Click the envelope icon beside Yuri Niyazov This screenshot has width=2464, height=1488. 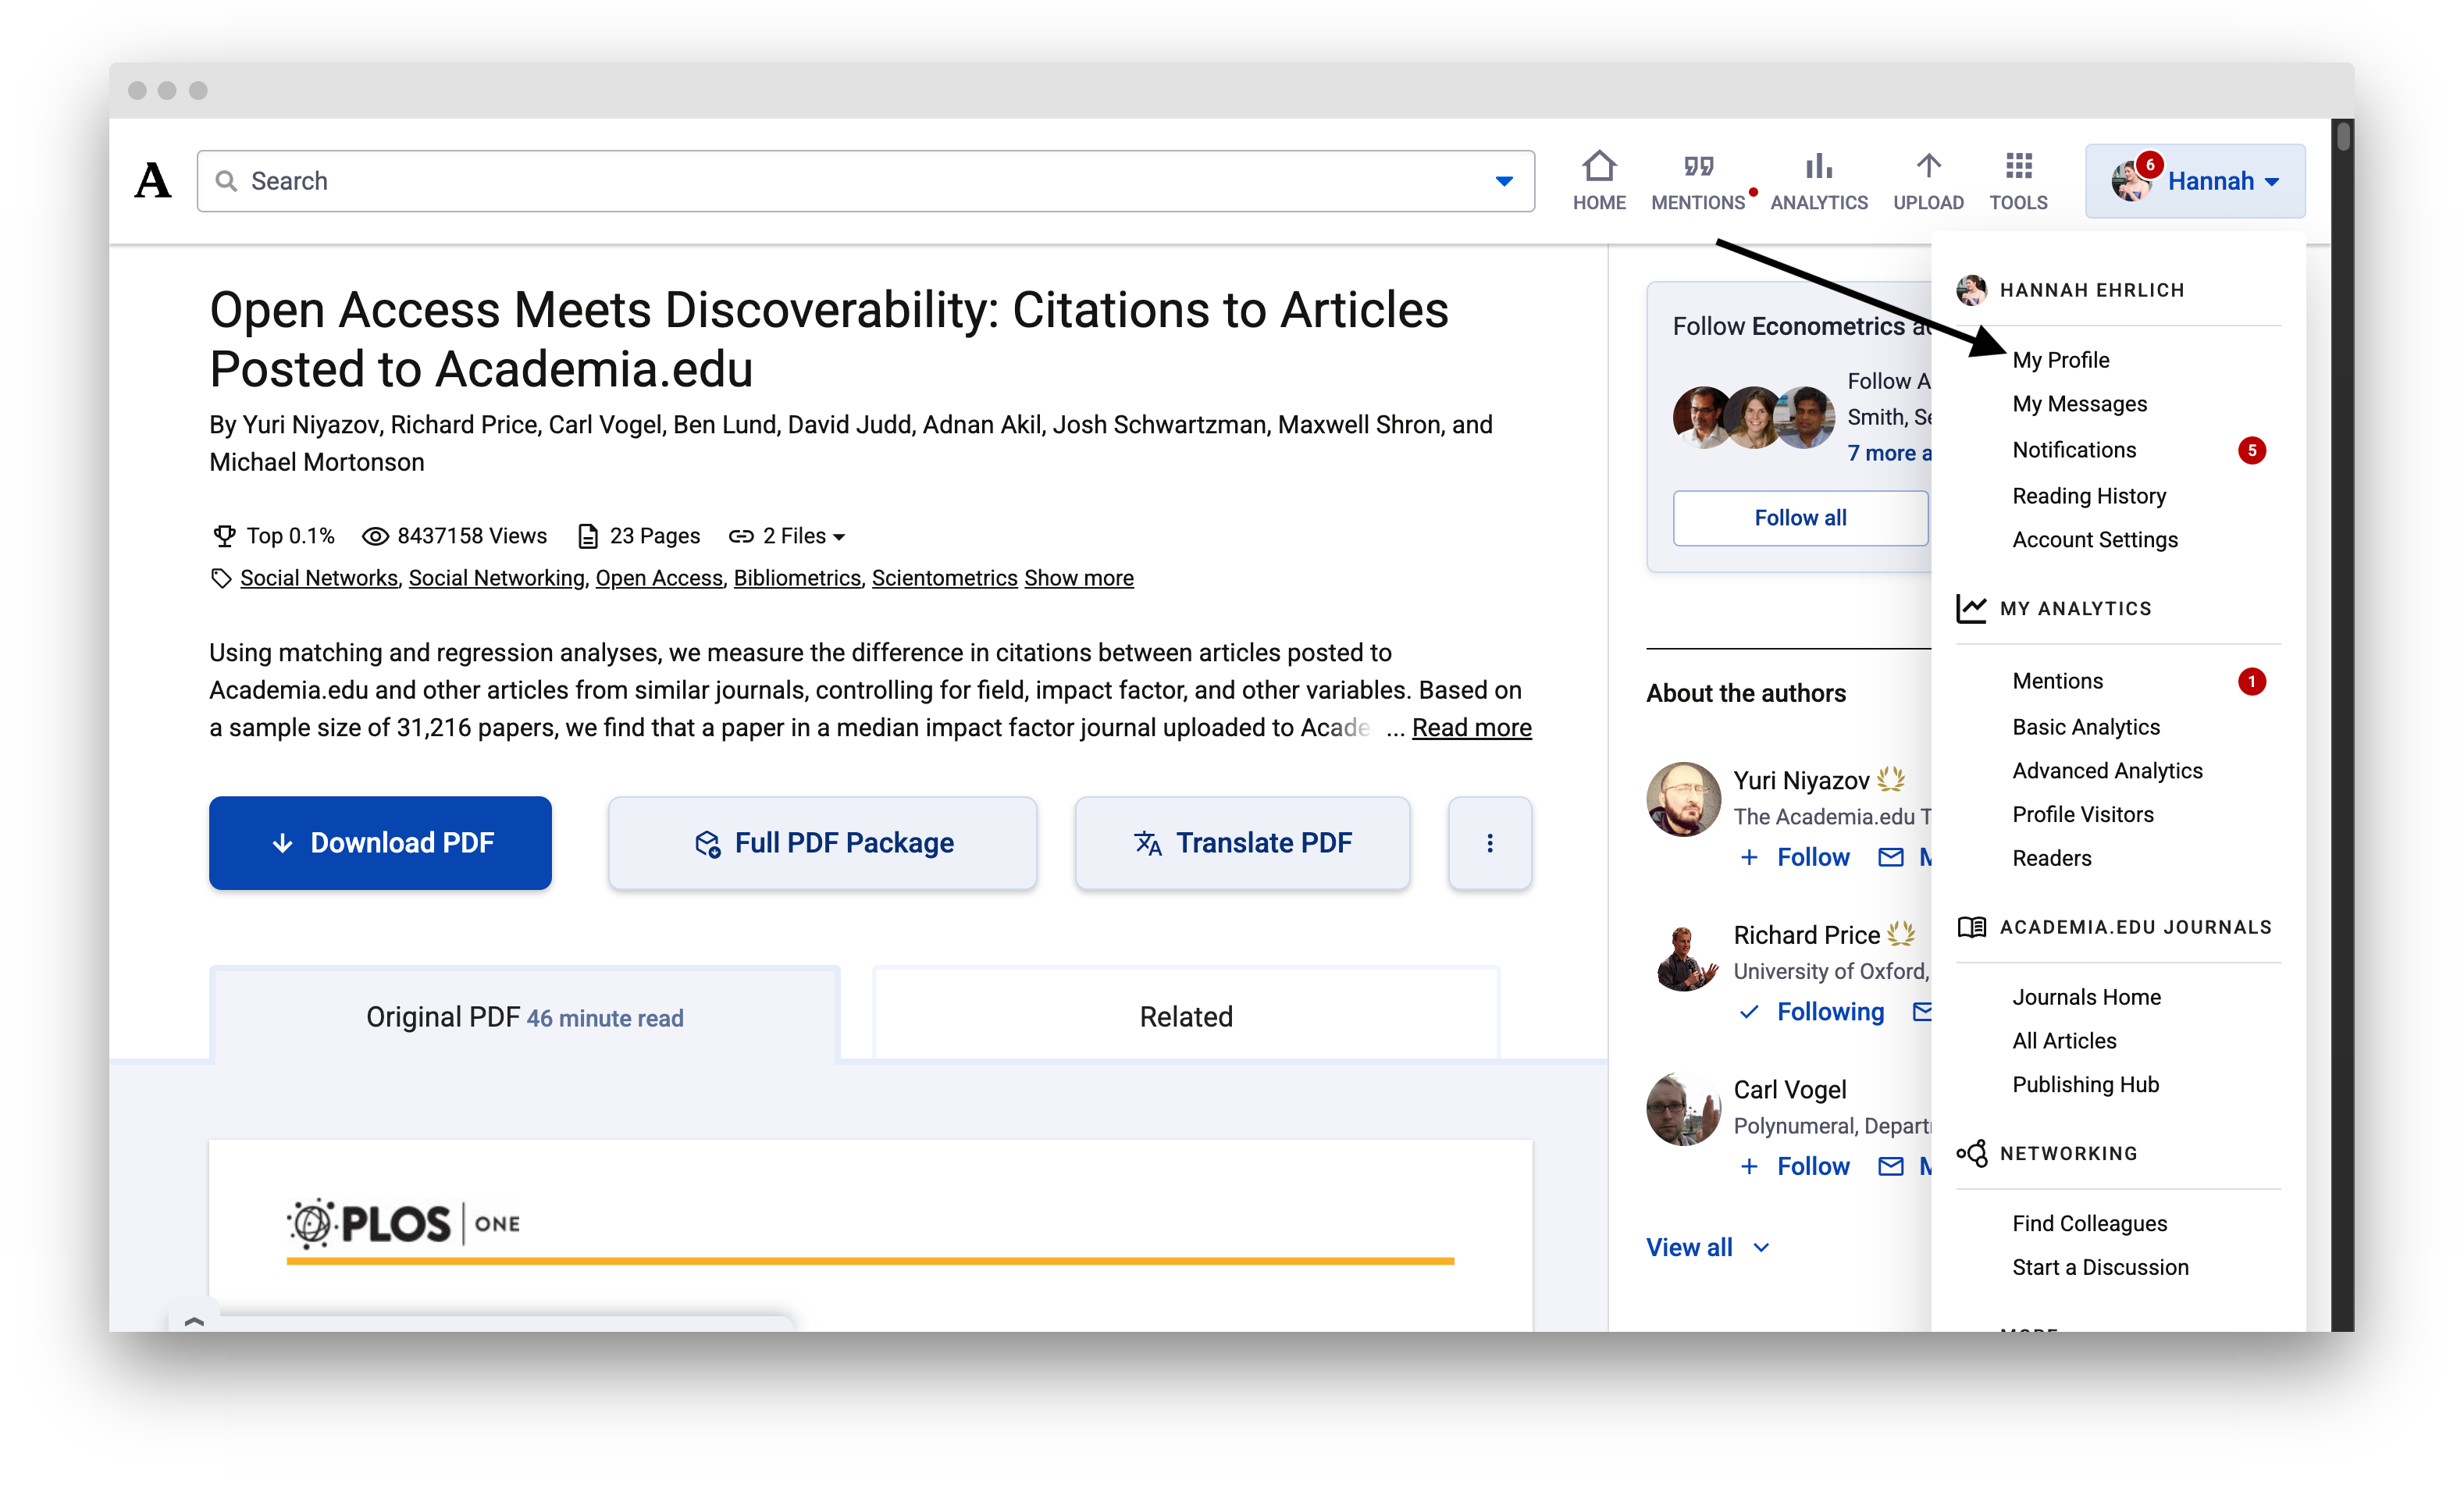[x=1889, y=857]
